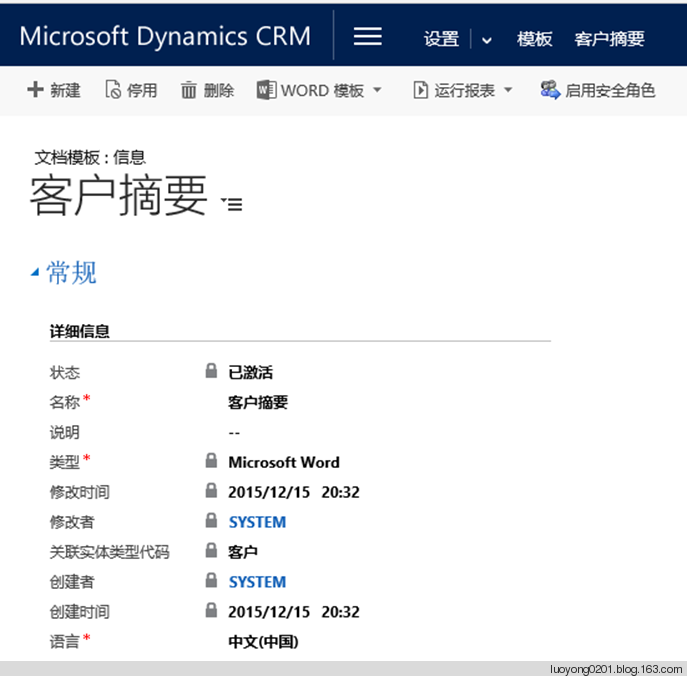This screenshot has width=687, height=676.
Task: Click the 停用 command label
Action: point(142,91)
